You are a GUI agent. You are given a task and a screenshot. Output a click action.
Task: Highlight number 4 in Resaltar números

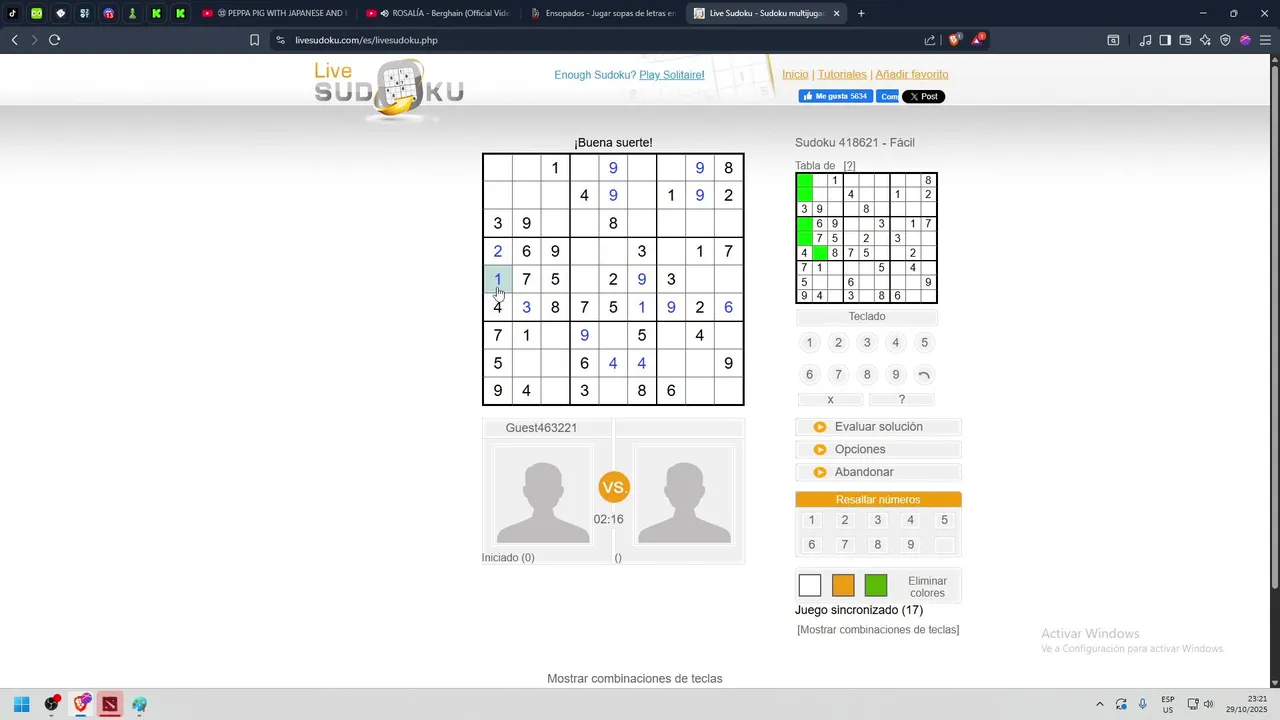pos(911,520)
